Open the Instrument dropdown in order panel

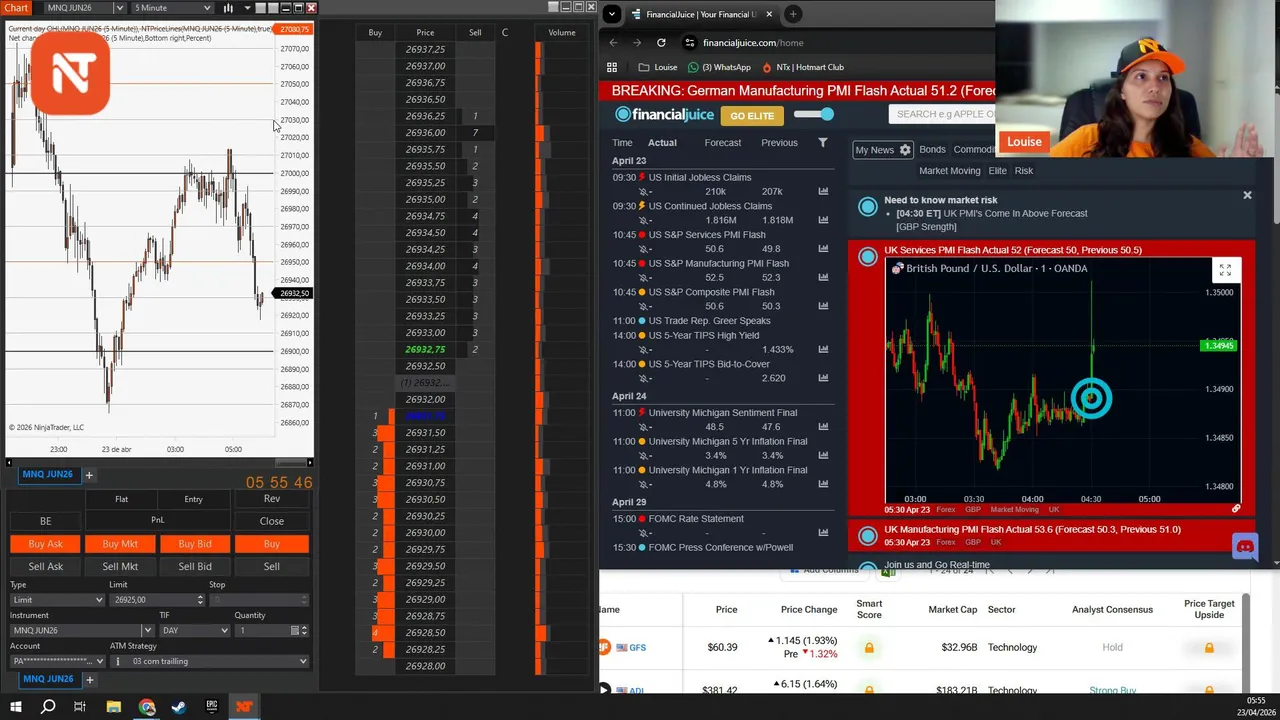click(x=147, y=631)
